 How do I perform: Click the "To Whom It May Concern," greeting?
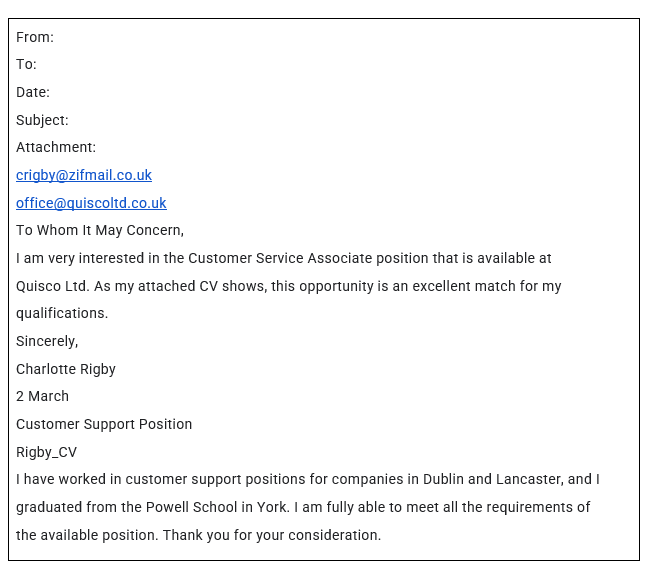(x=100, y=230)
